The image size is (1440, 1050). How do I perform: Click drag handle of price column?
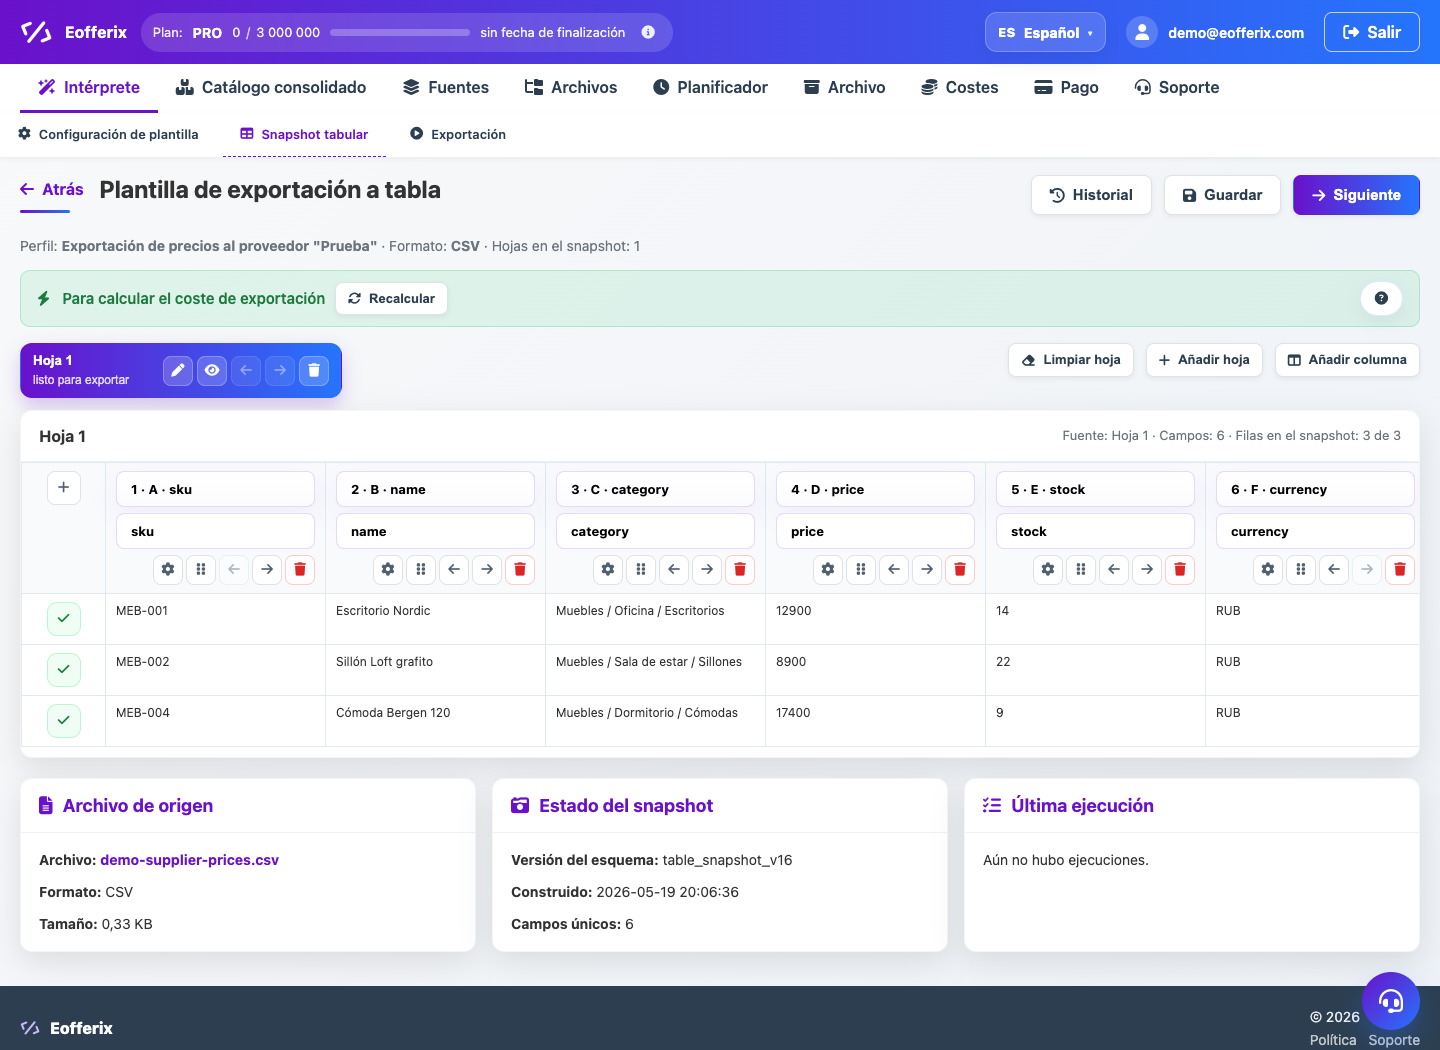coord(861,569)
